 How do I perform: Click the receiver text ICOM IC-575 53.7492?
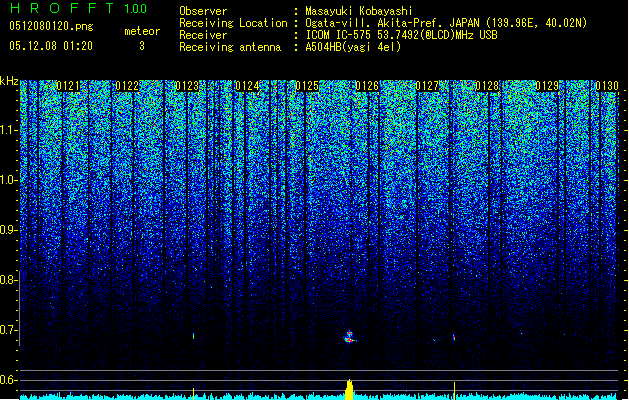[401, 35]
